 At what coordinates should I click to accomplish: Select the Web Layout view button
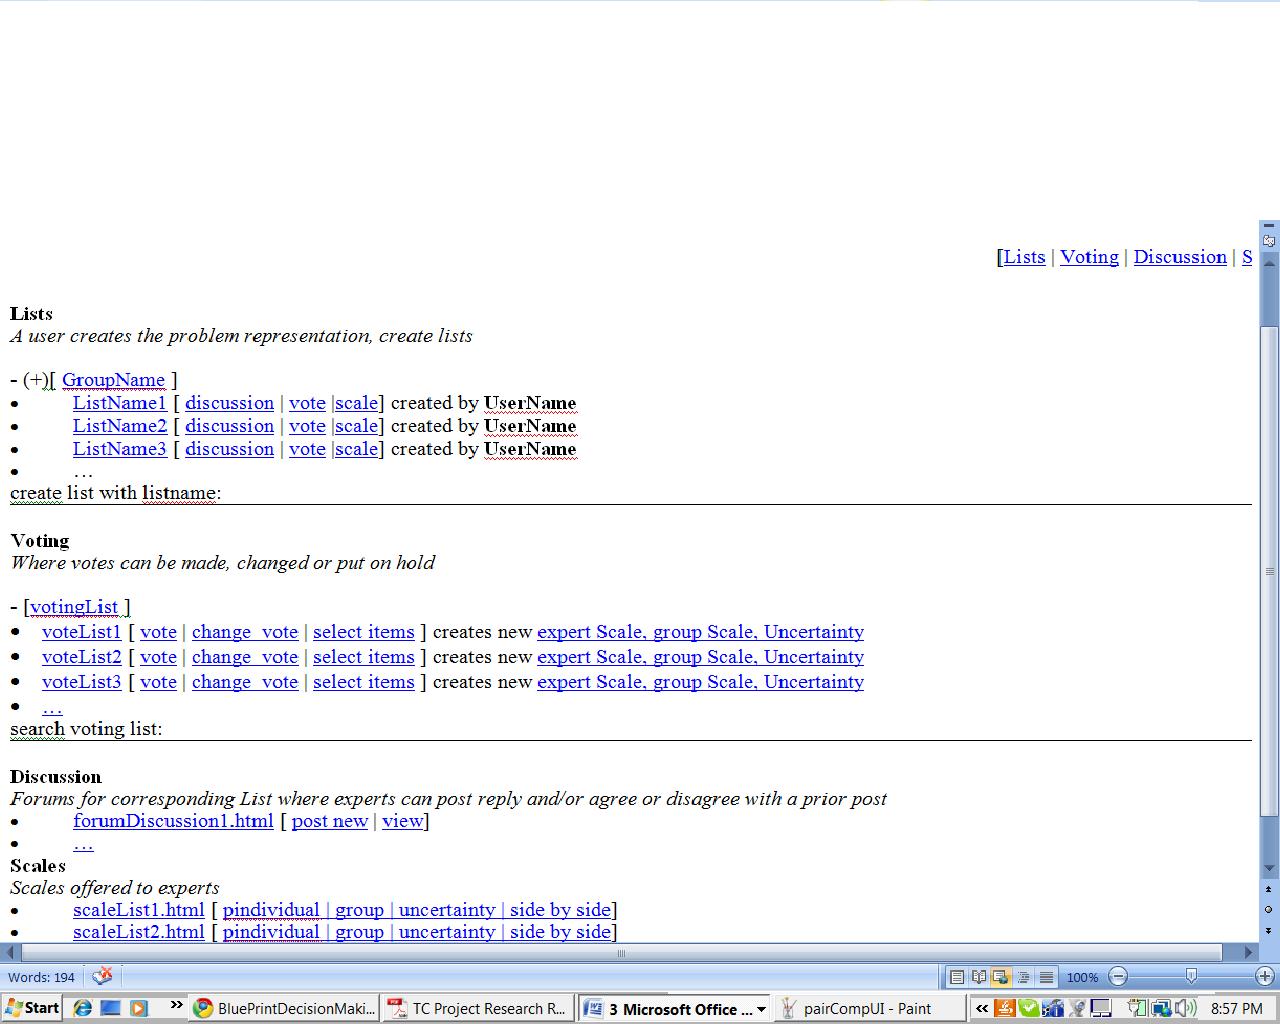click(1001, 977)
